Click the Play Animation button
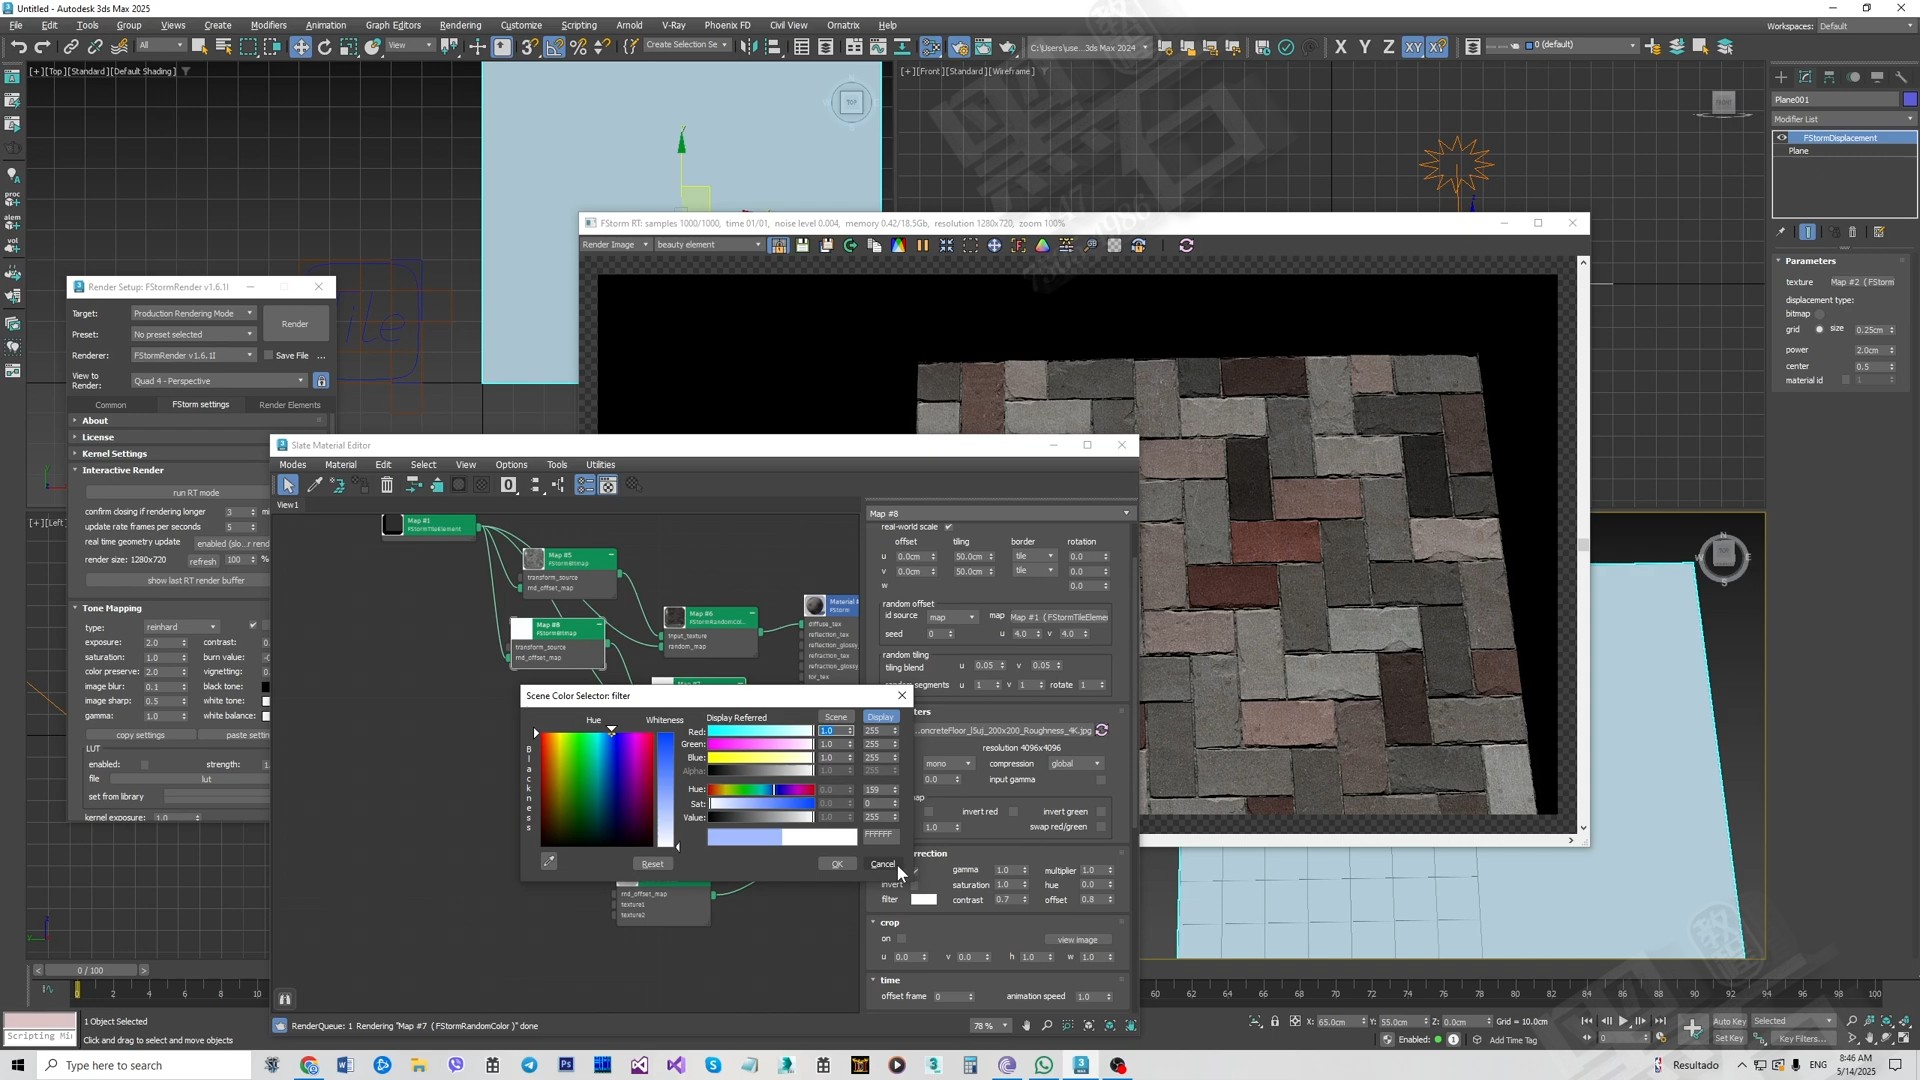1920x1080 pixels. pyautogui.click(x=1622, y=1021)
